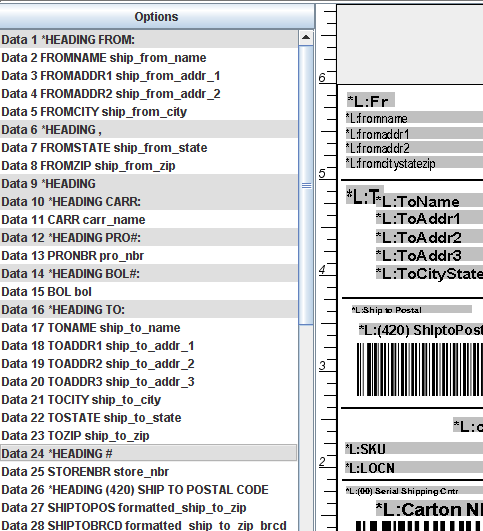
Task: Select Data 16 *HEADING TO: row
Action: pos(149,310)
